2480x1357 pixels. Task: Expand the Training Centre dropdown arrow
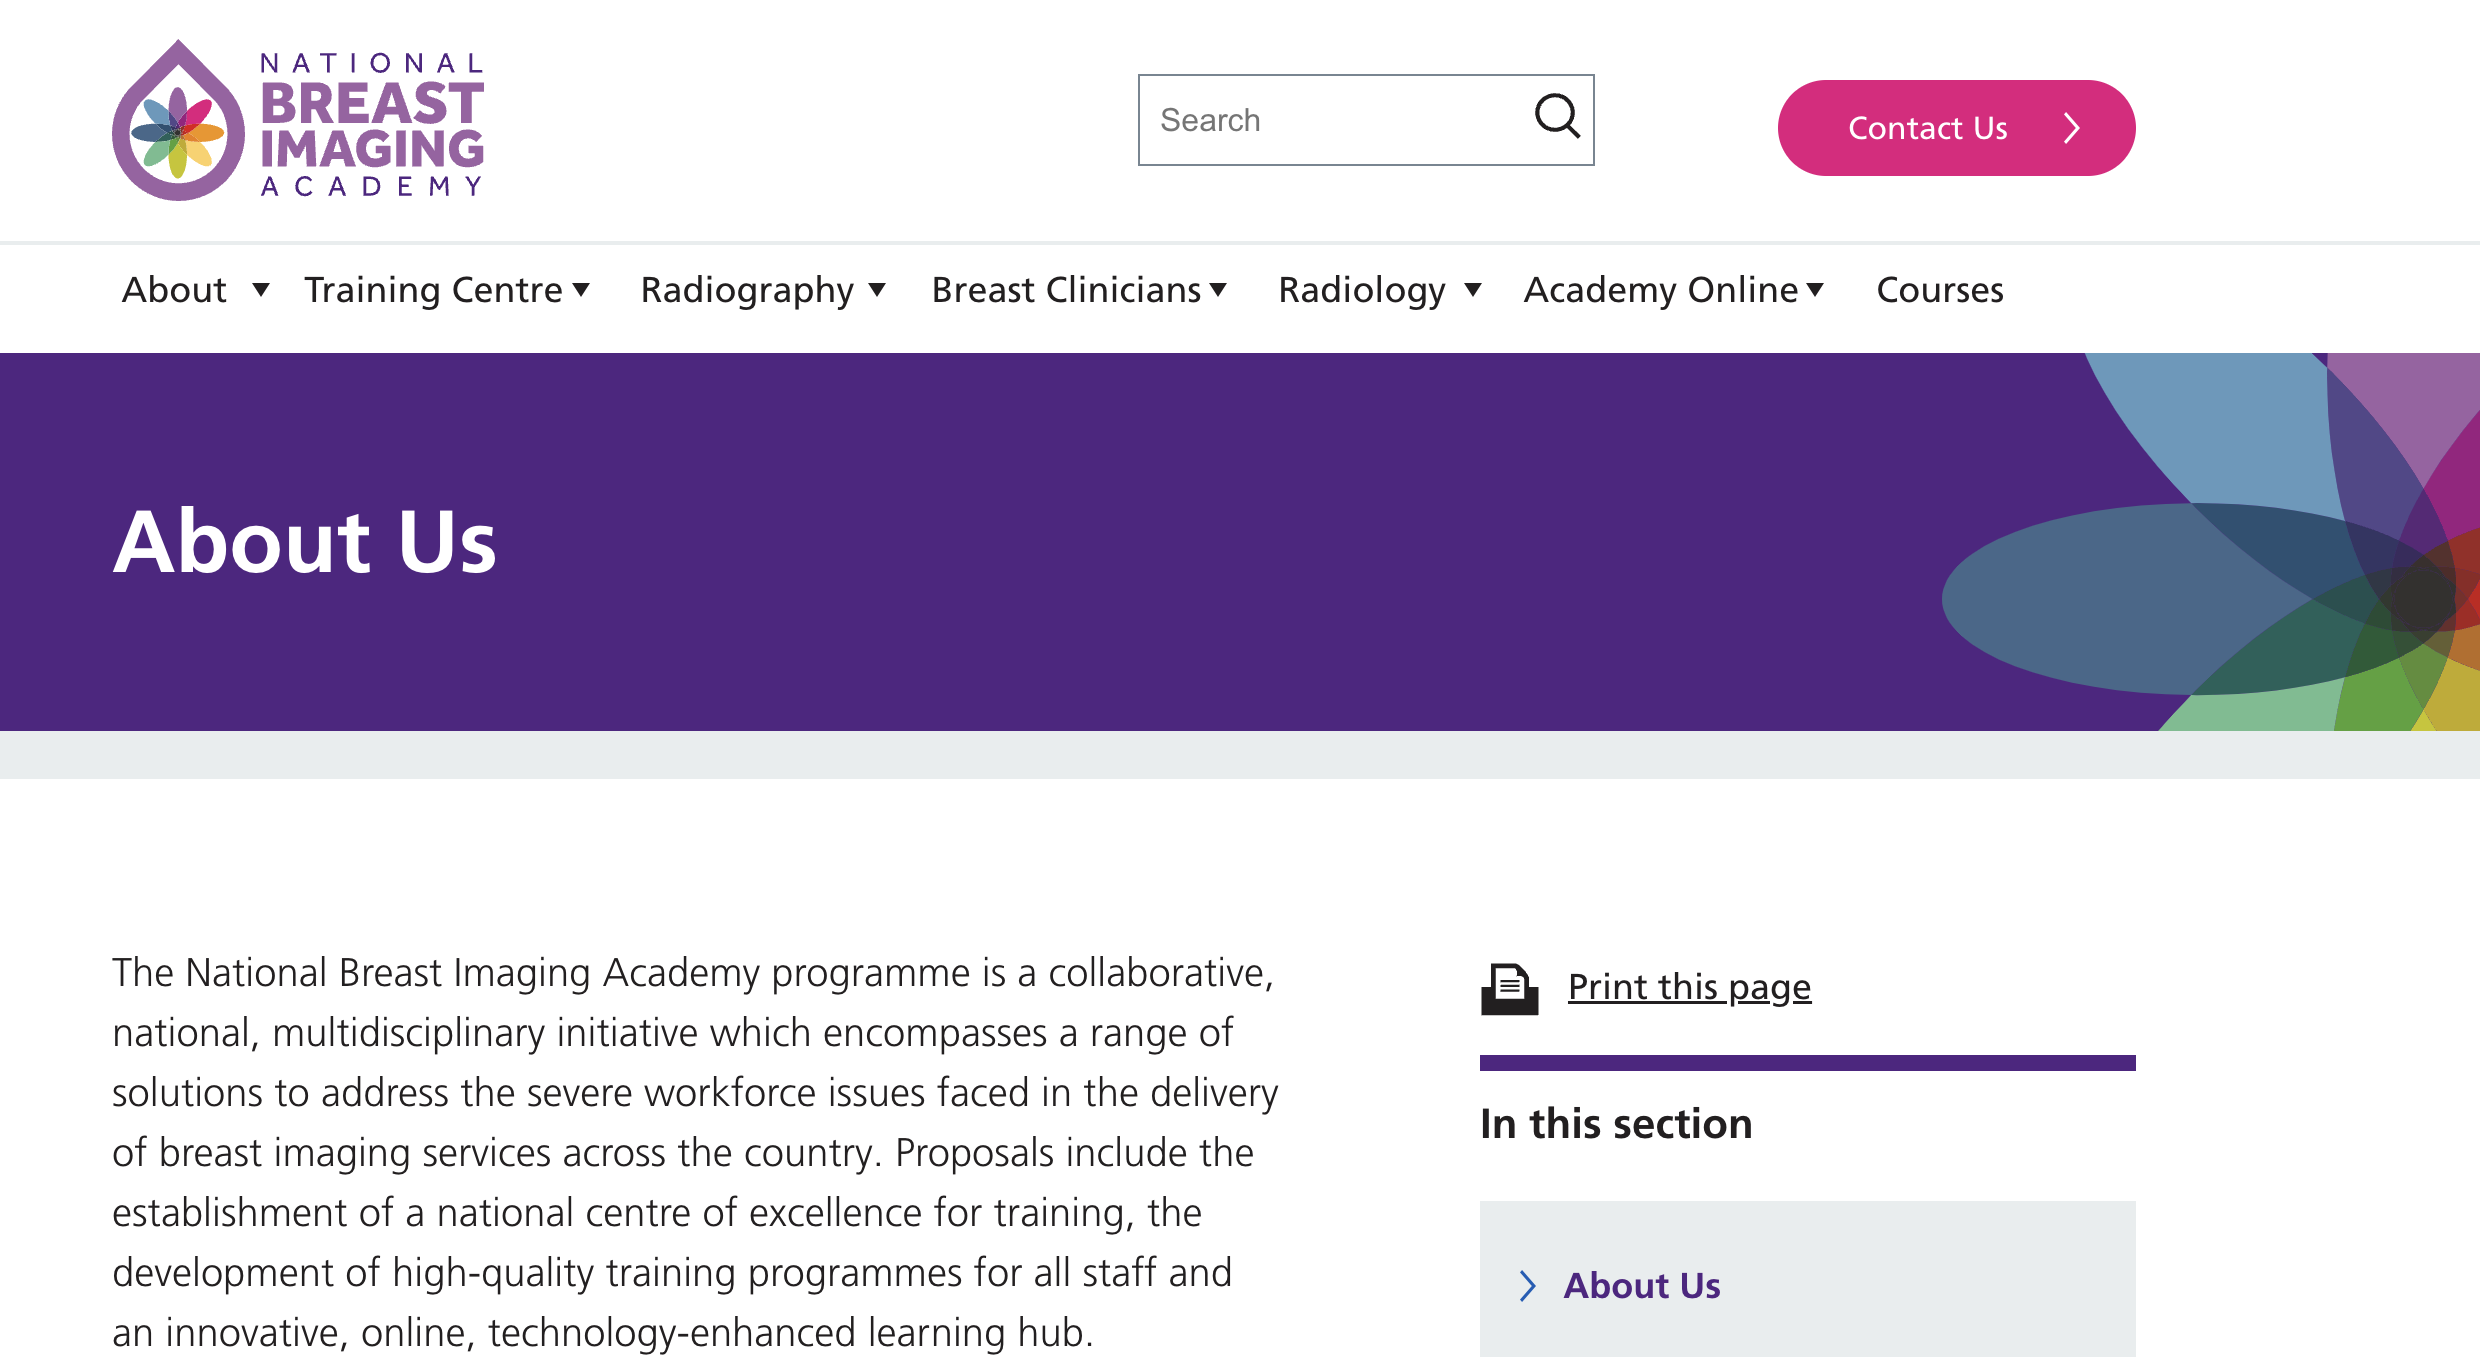(581, 290)
